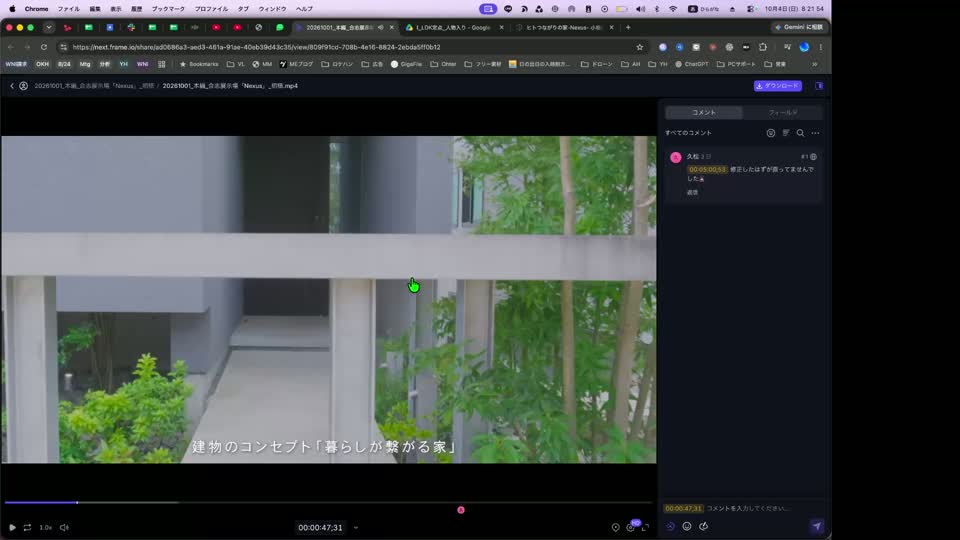Open the comment sort options
The image size is (960, 540).
click(786, 133)
